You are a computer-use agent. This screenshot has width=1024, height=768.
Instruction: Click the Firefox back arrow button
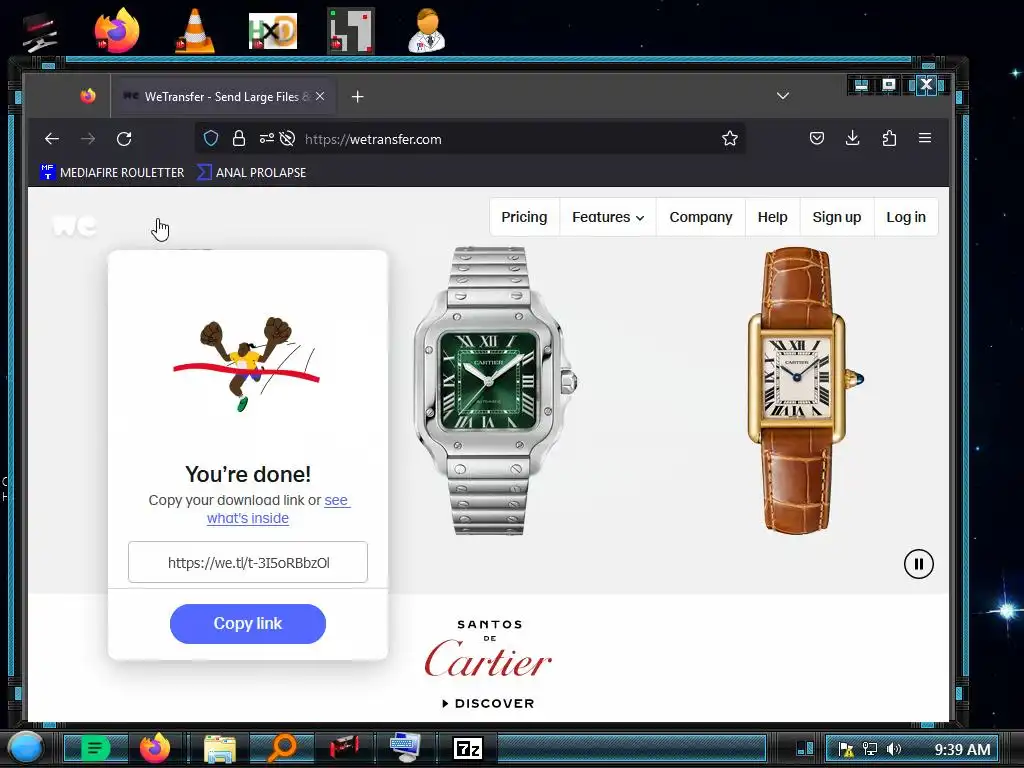coord(52,138)
